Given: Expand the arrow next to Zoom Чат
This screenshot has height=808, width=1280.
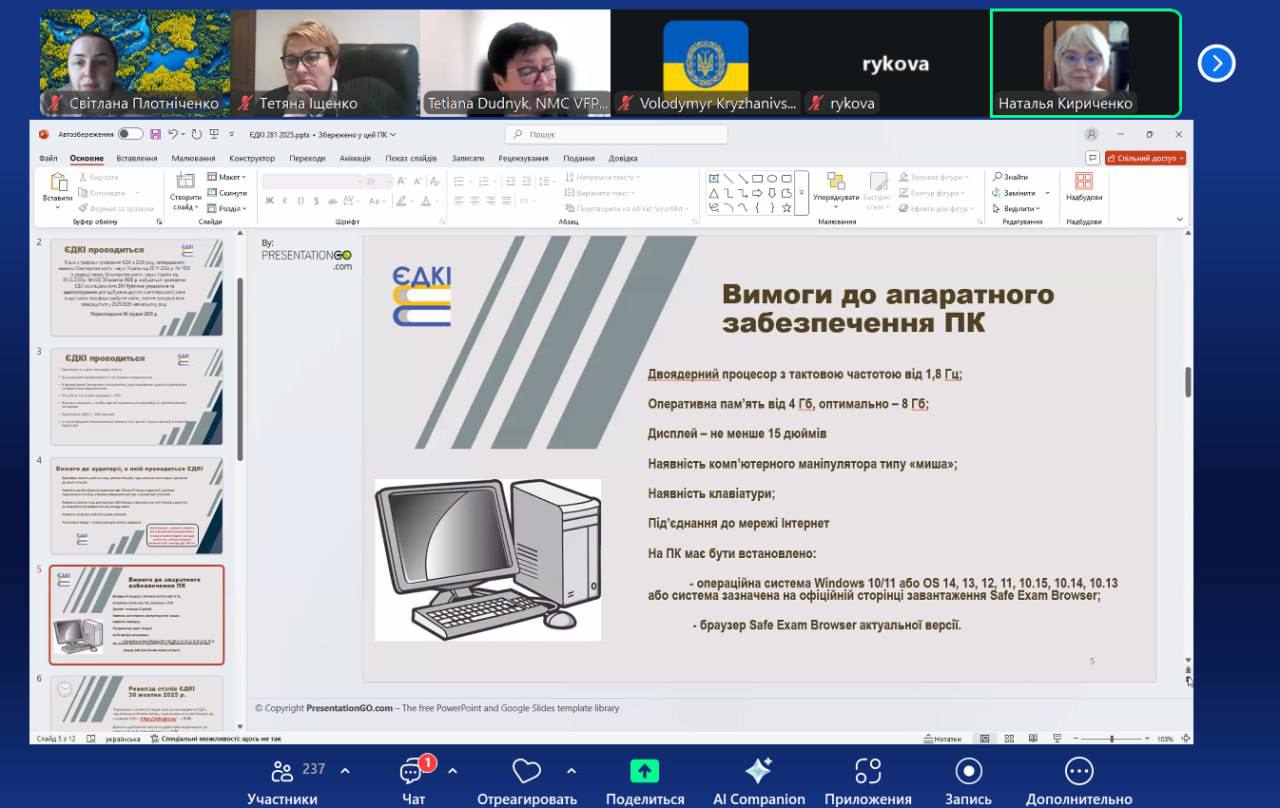Looking at the screenshot, I should 452,770.
